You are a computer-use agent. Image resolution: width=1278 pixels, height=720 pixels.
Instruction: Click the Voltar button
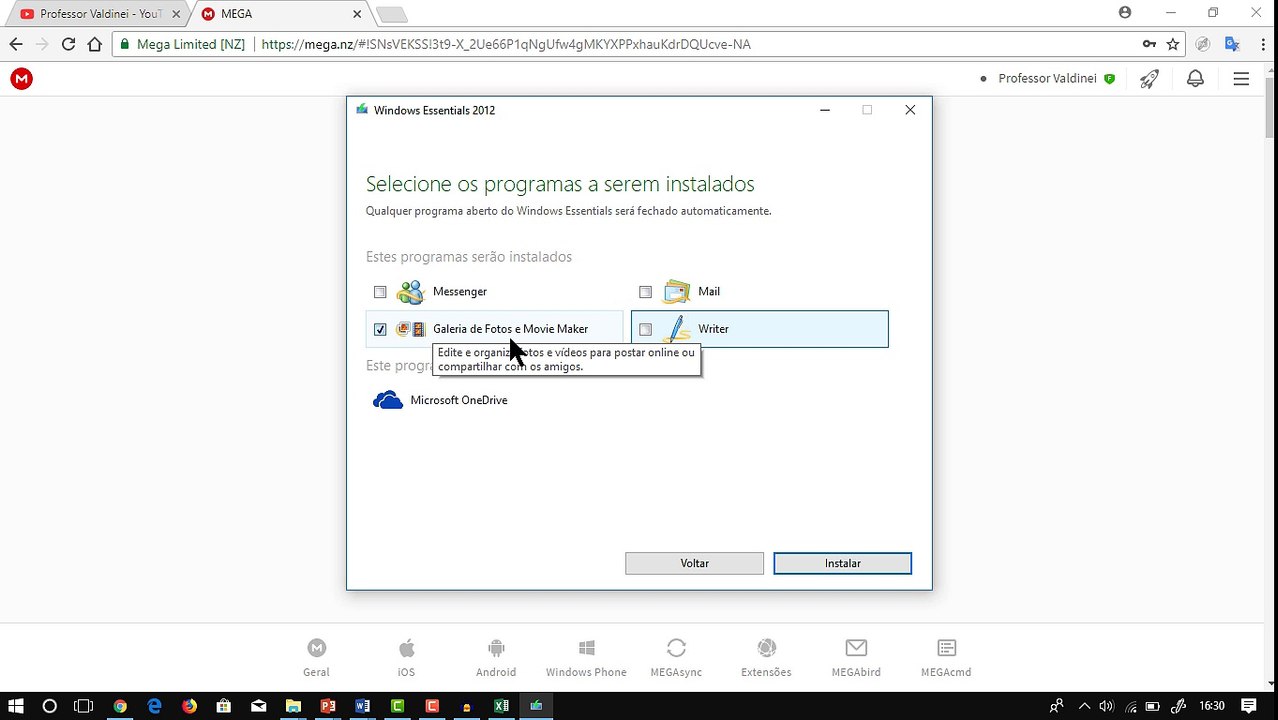point(694,563)
